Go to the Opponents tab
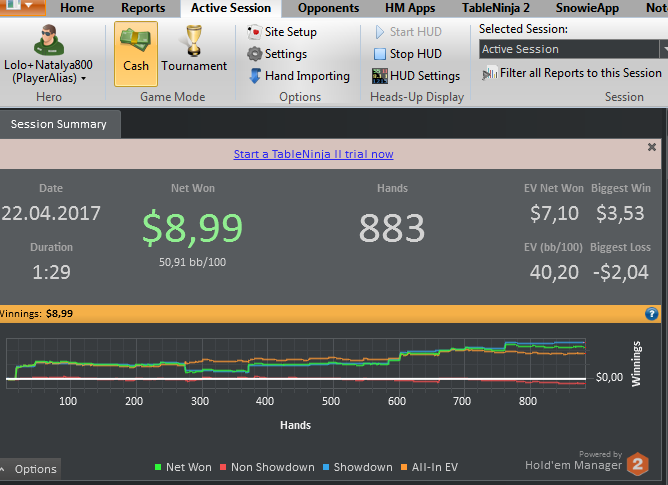 [x=328, y=8]
